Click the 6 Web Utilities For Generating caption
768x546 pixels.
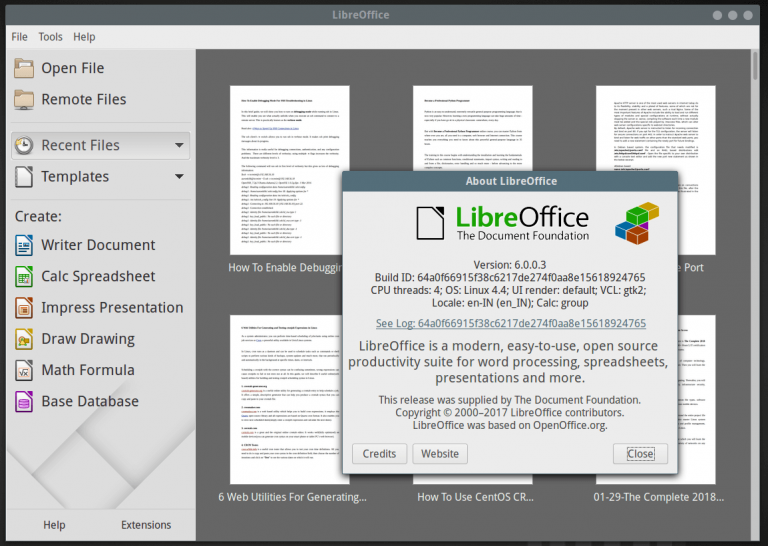tap(292, 497)
